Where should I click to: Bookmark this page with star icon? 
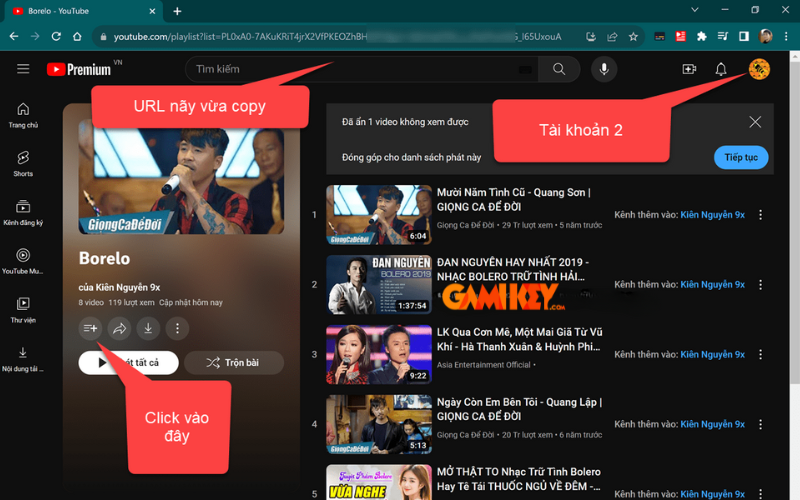pos(633,37)
